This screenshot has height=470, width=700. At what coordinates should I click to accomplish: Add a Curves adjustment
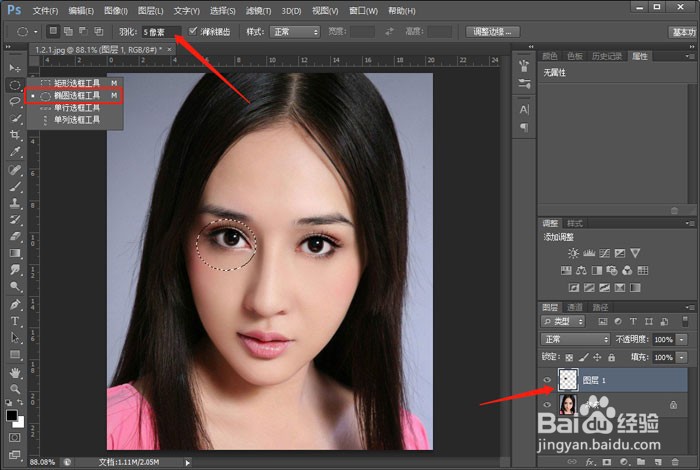604,254
